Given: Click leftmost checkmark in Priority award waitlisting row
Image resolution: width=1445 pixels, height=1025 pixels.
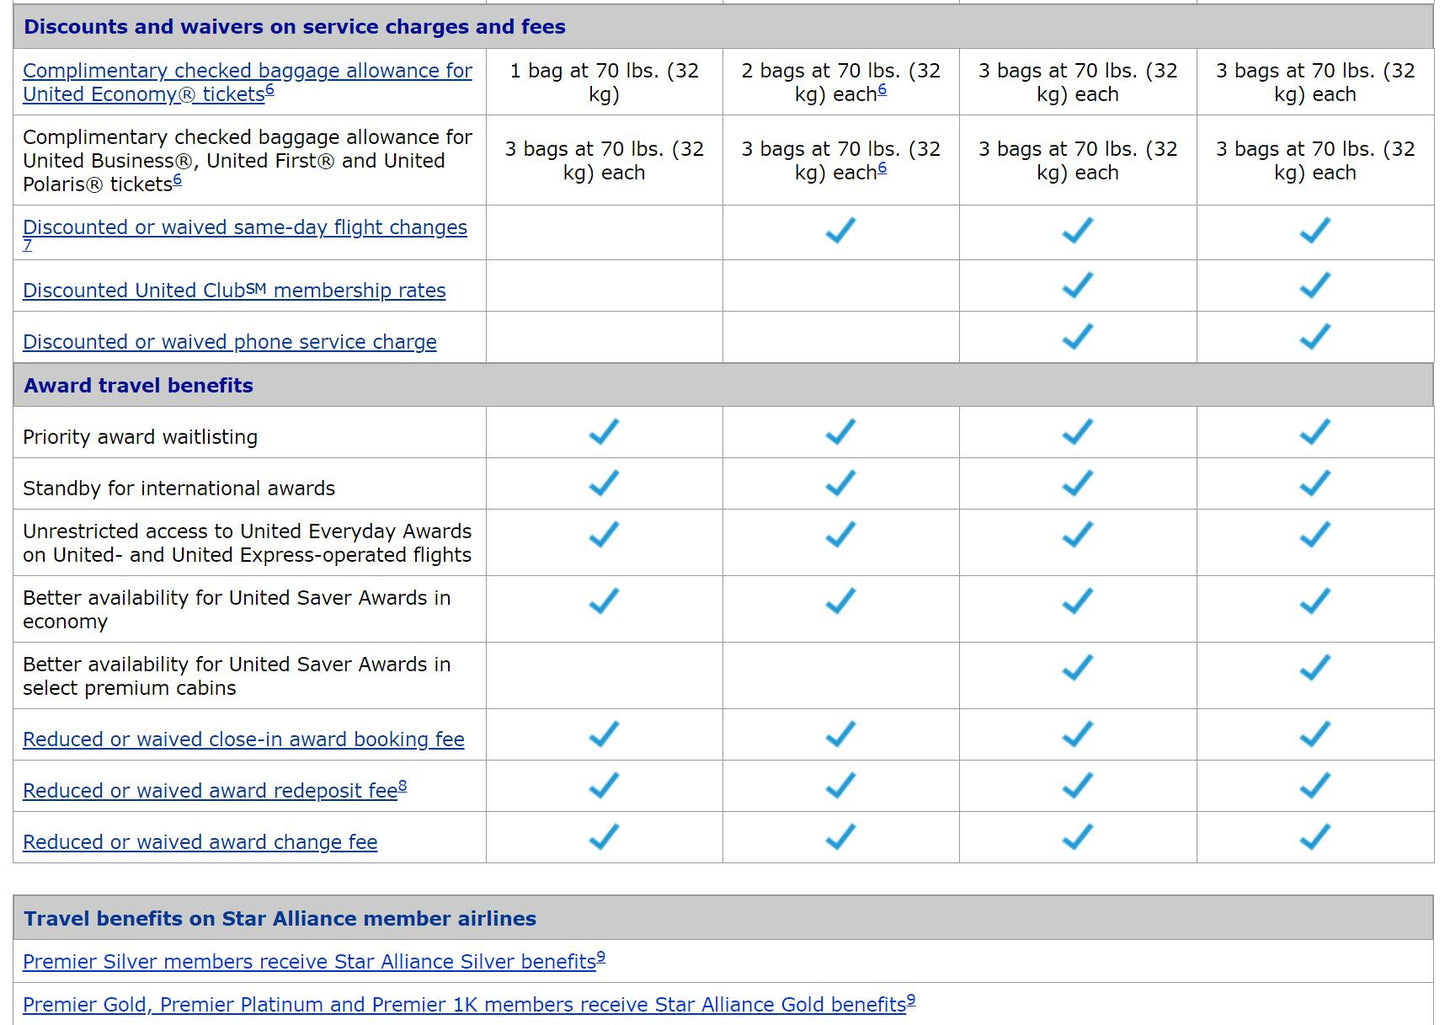Looking at the screenshot, I should pos(604,432).
